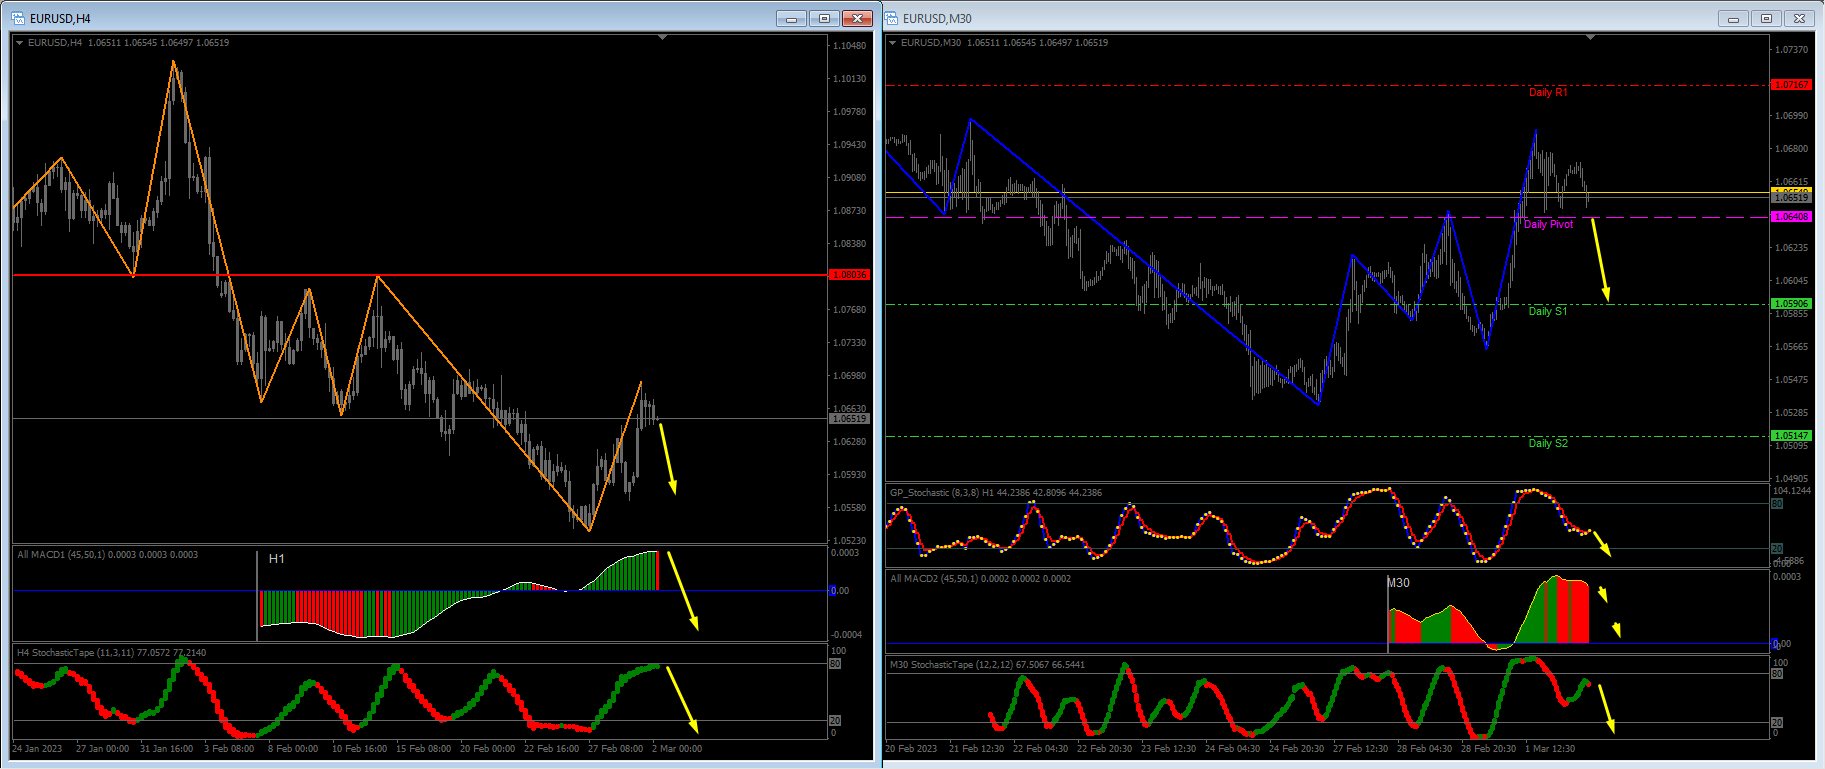Close the EURUSD,H4 chart window
The height and width of the screenshot is (769, 1825).
tap(858, 18)
